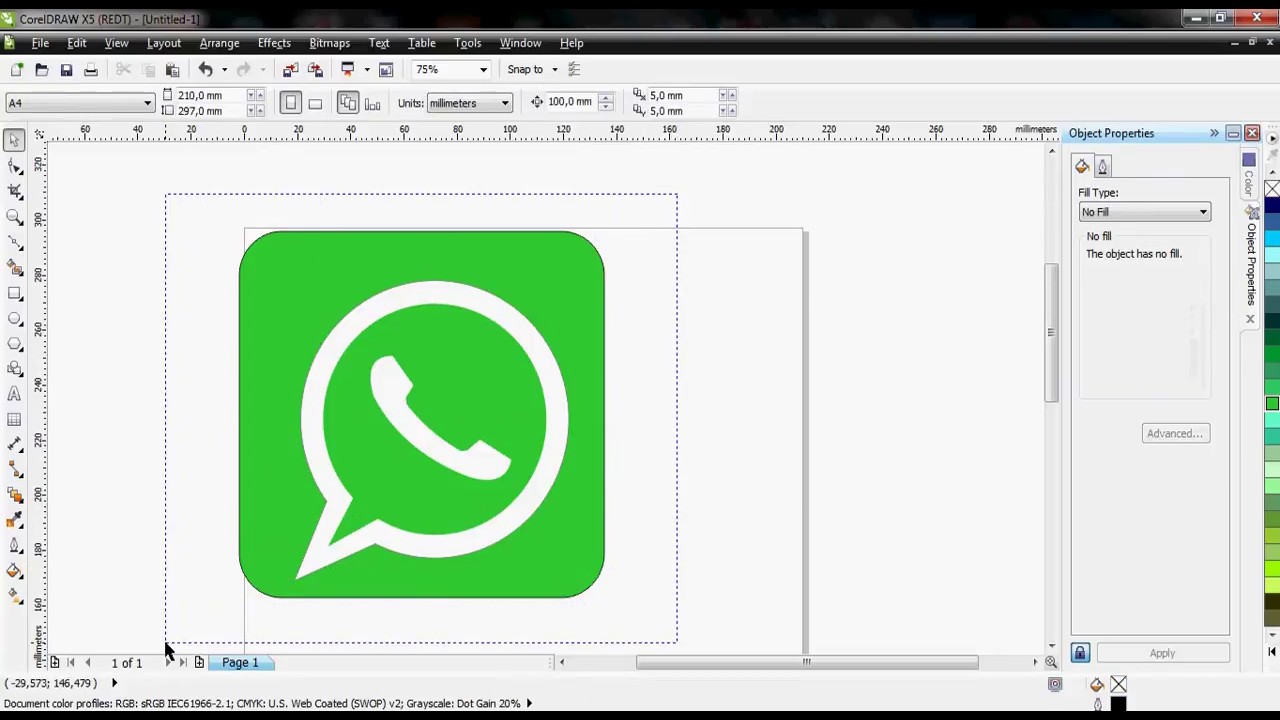Open the zoom level dropdown showing 75%

point(483,70)
